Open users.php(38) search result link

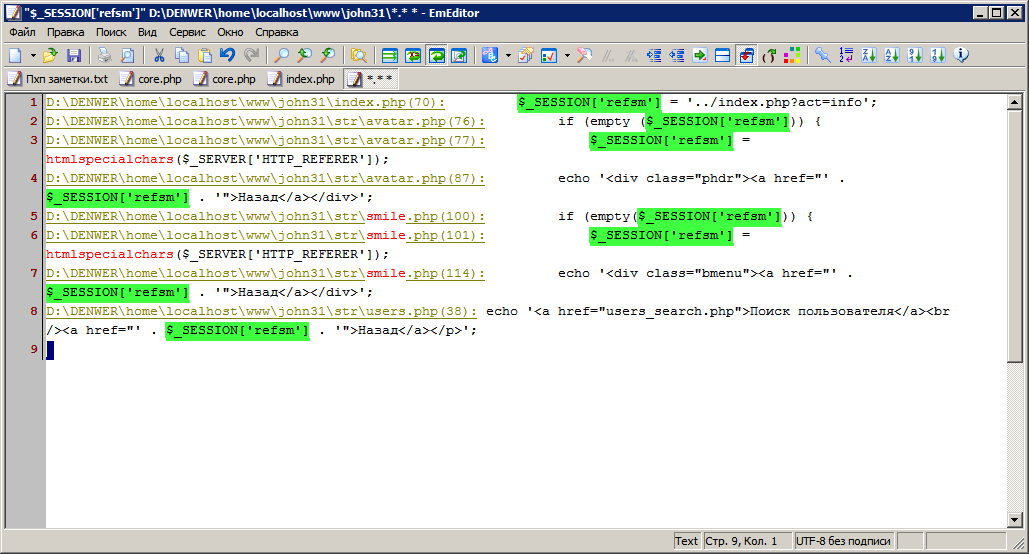(x=261, y=311)
